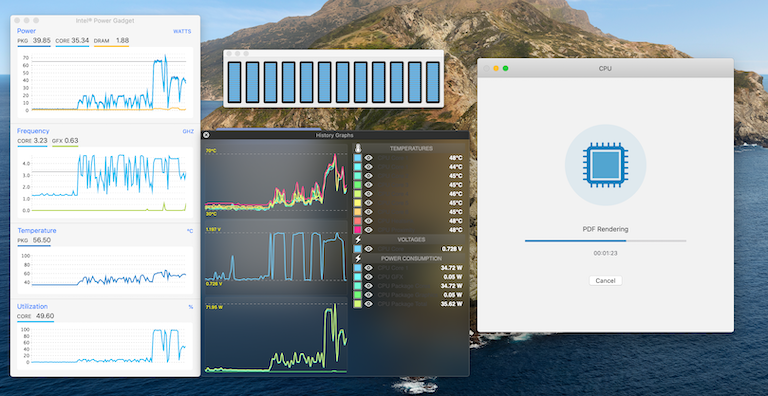
Task: Toggle the eye icon for CPU Package Graphics power
Action: 368,295
